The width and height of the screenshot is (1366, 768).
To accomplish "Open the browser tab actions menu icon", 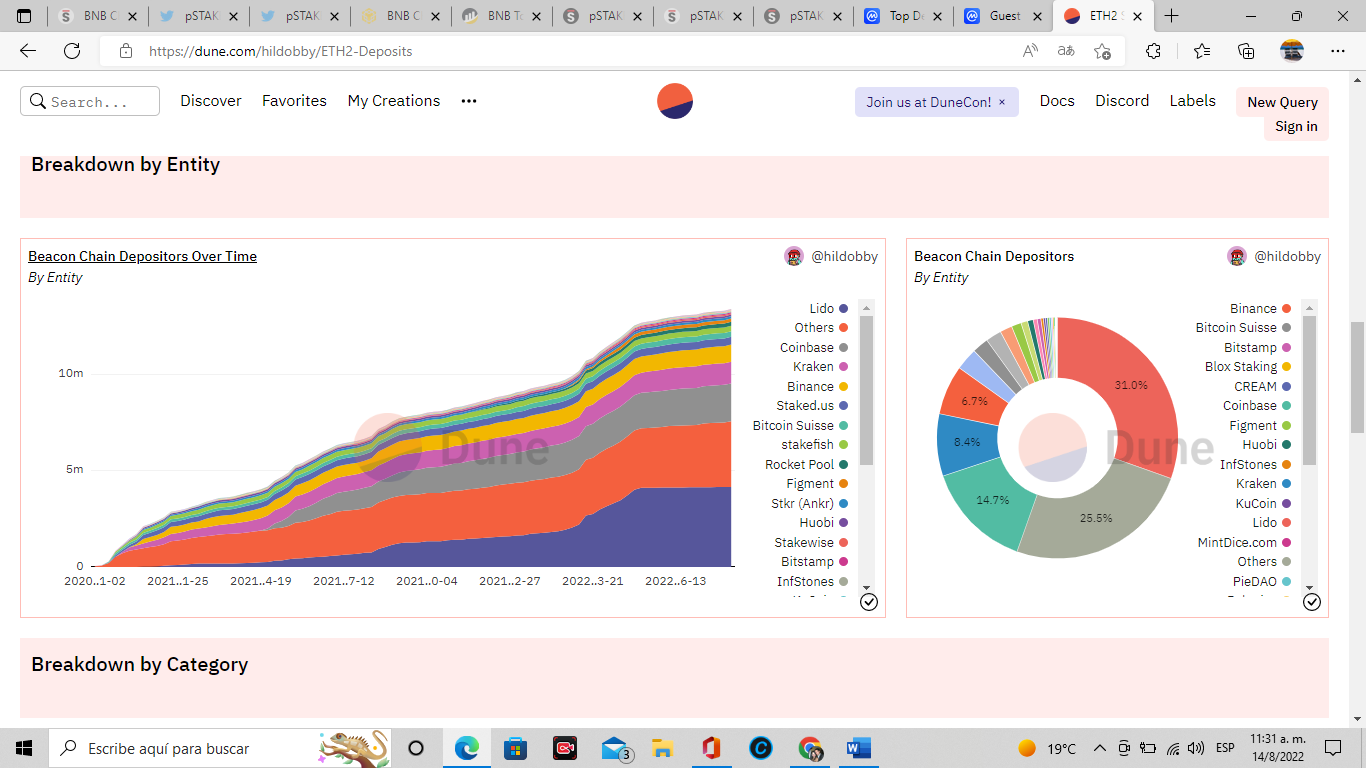I will click(24, 16).
